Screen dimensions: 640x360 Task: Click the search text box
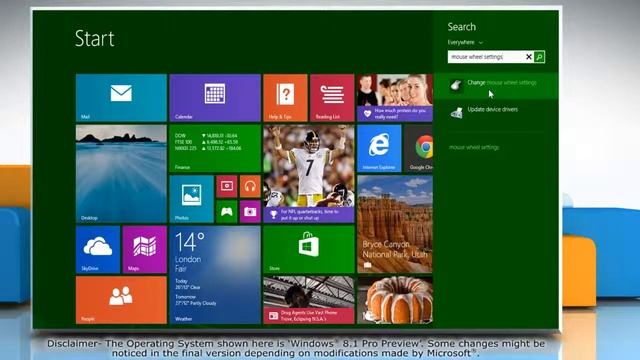coord(486,57)
